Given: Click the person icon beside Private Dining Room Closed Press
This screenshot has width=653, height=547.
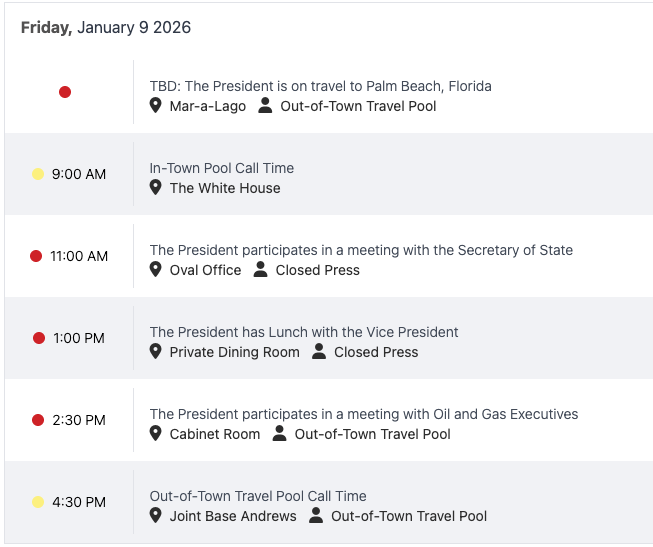Looking at the screenshot, I should 319,352.
